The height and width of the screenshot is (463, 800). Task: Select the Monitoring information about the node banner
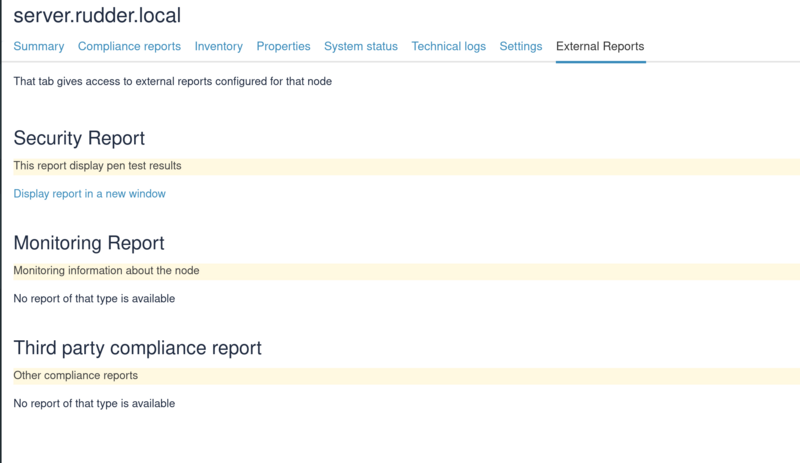click(407, 271)
